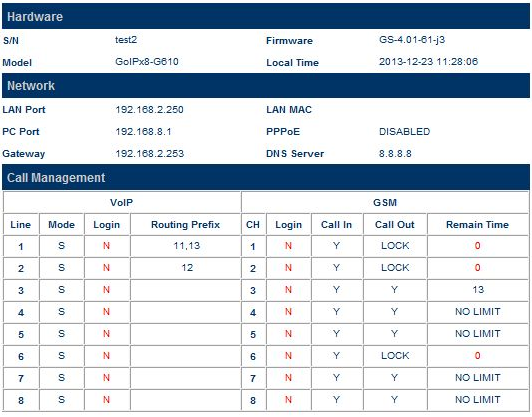Click the Gateway address 192.168.2.253
This screenshot has height=417, width=532.
point(150,154)
